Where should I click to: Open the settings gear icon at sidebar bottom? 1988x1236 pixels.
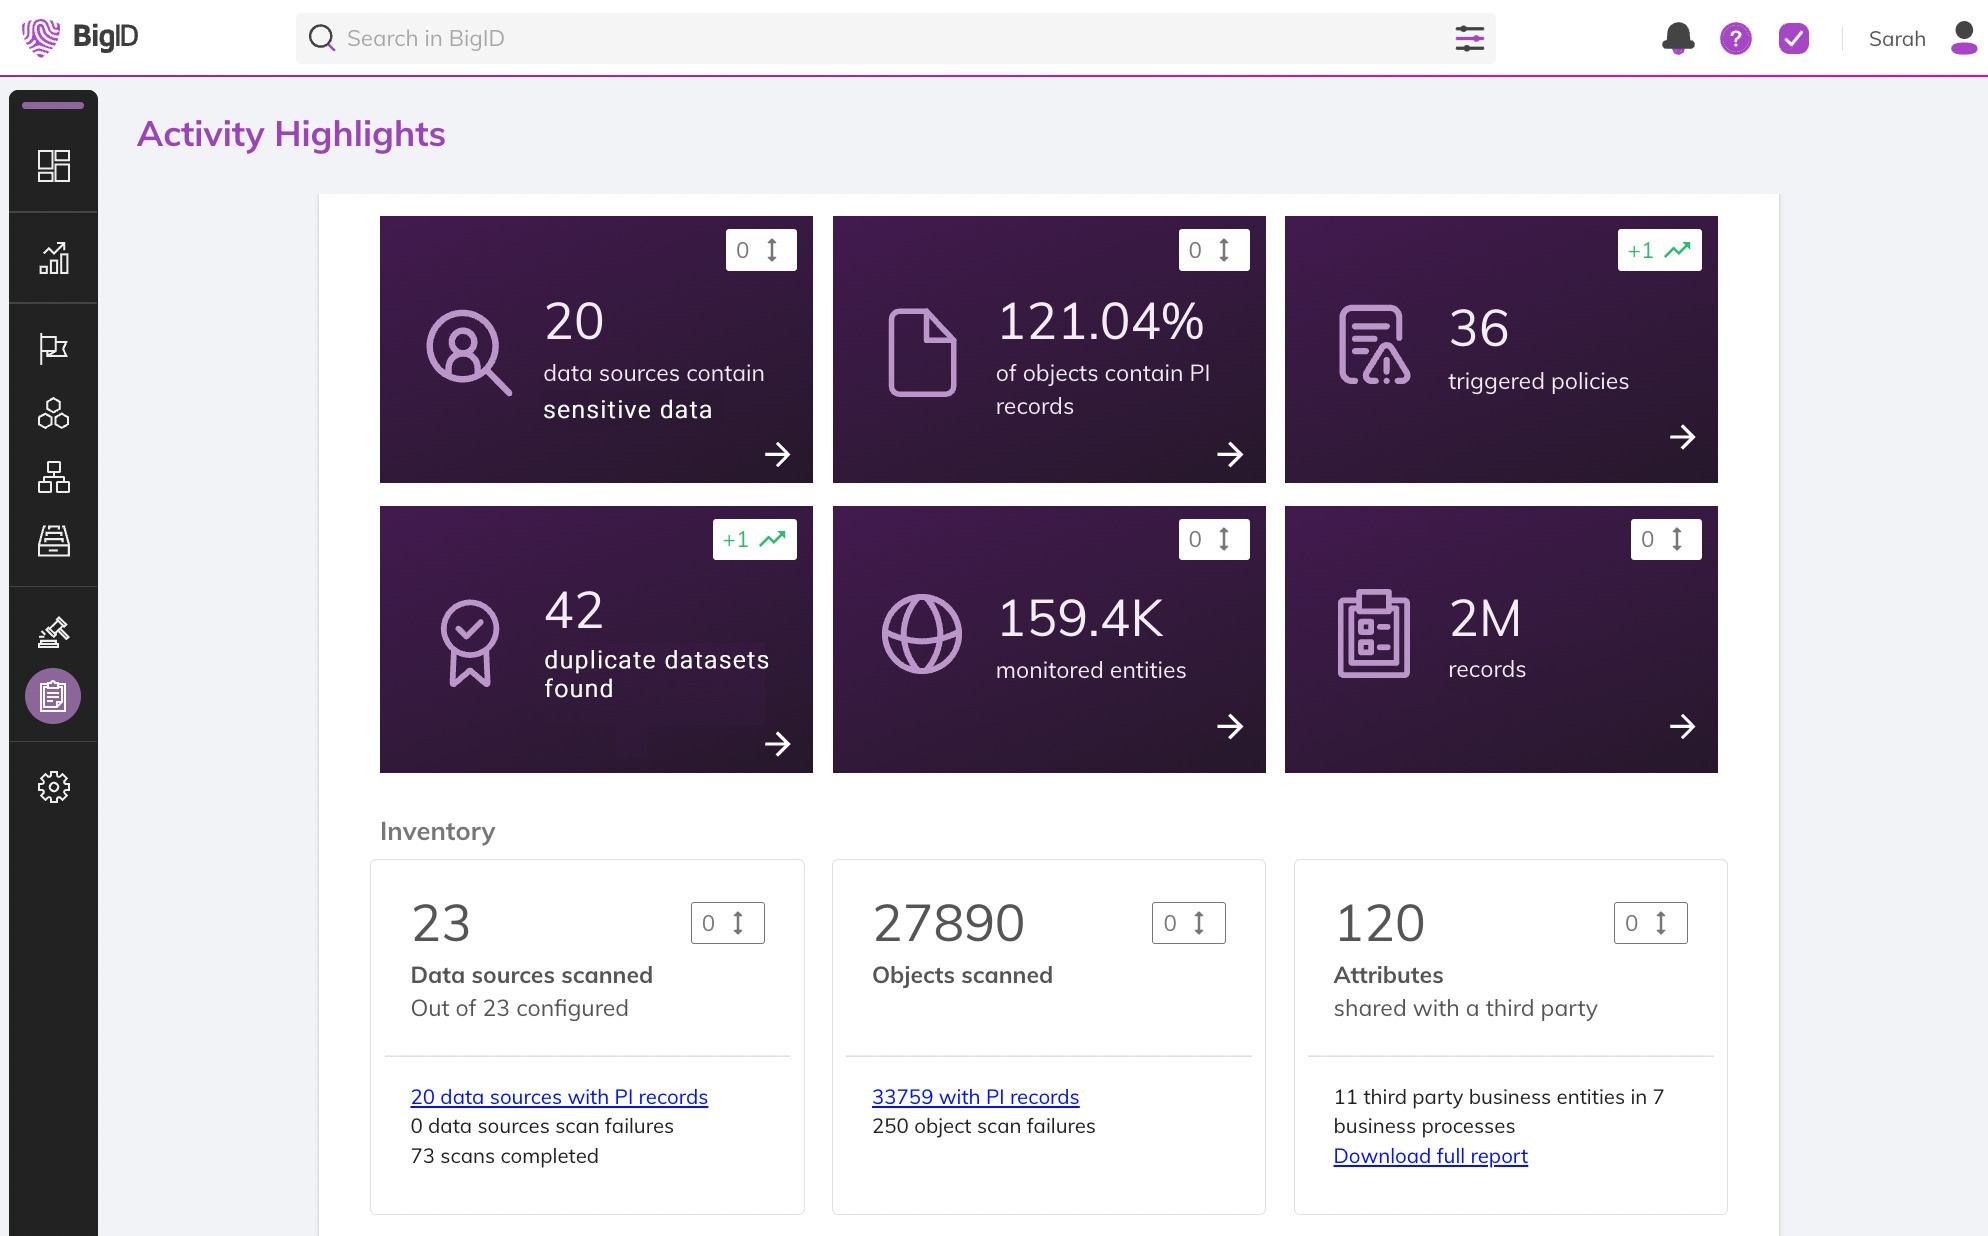(53, 787)
